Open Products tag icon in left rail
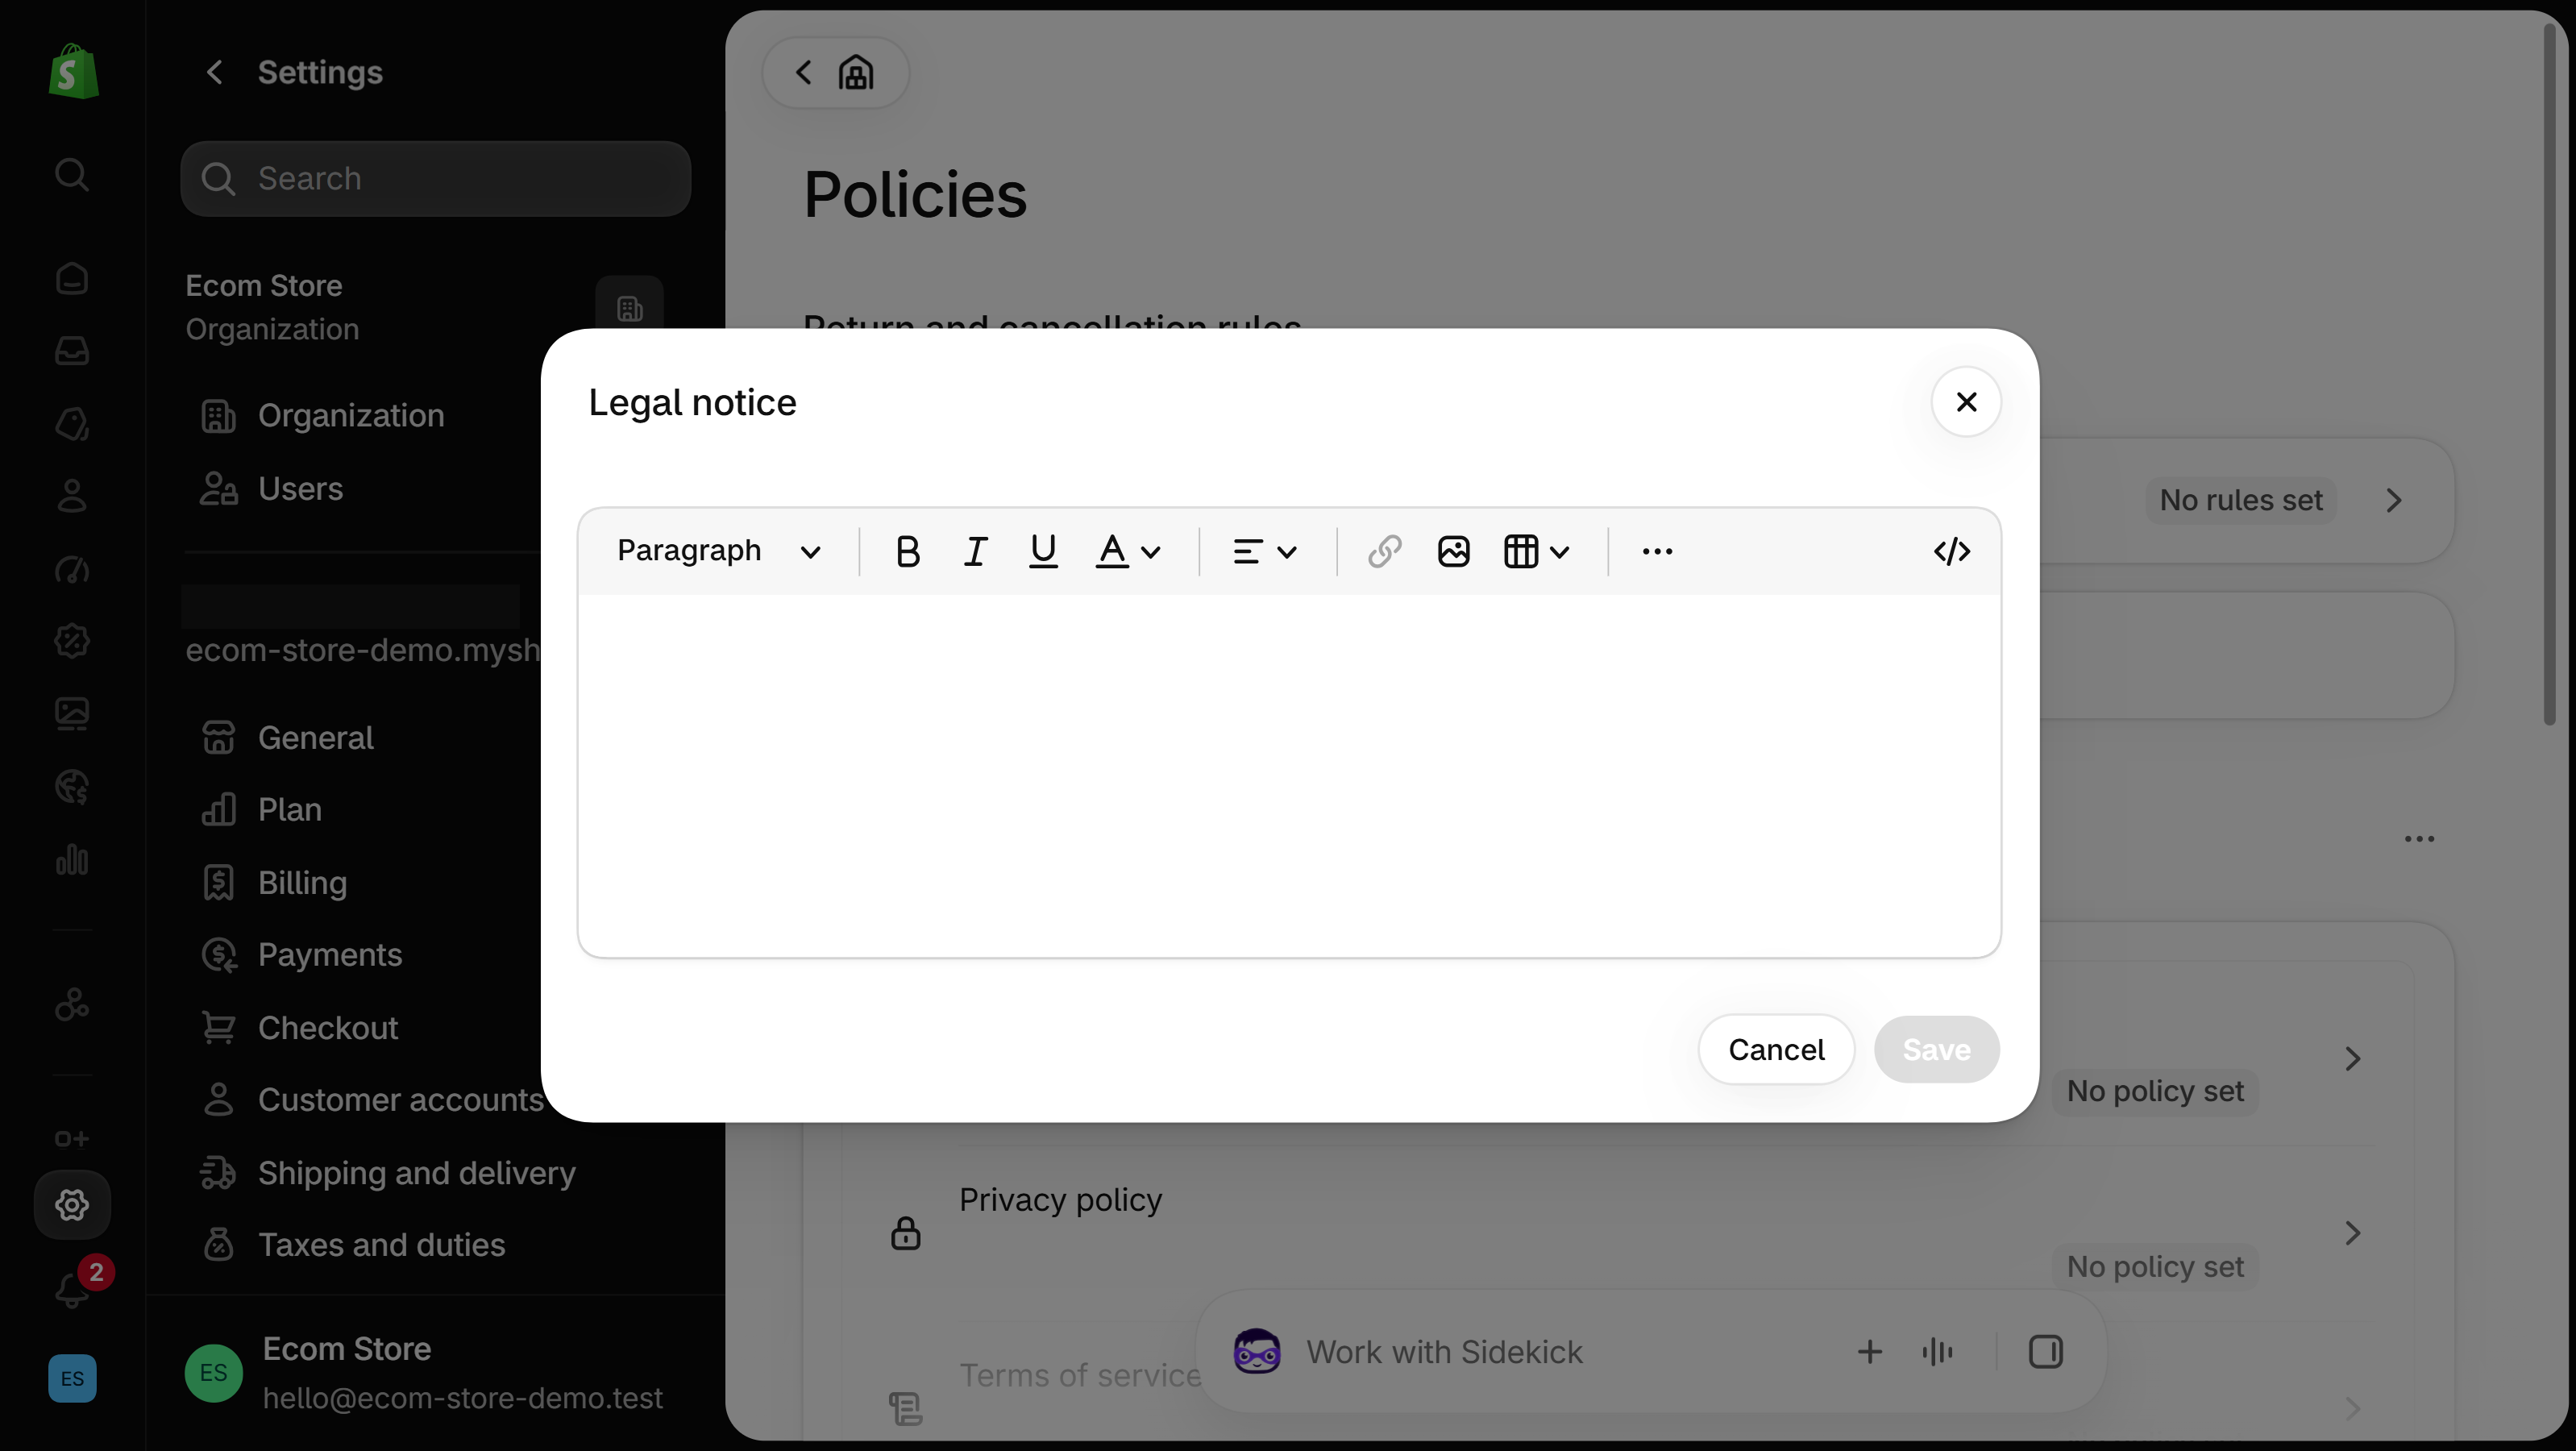This screenshot has height=1451, width=2576. coord(72,424)
